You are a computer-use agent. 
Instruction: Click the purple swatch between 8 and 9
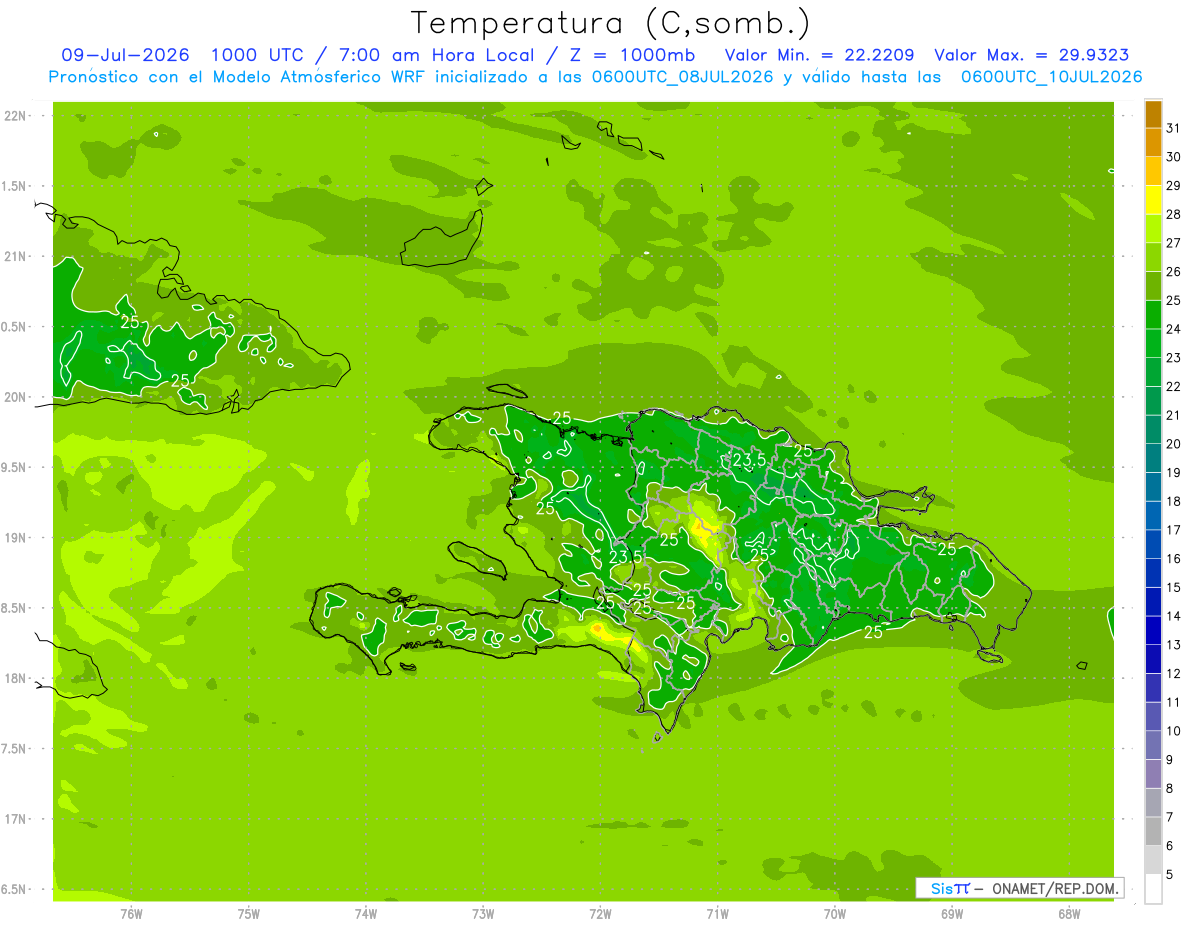click(x=1153, y=774)
